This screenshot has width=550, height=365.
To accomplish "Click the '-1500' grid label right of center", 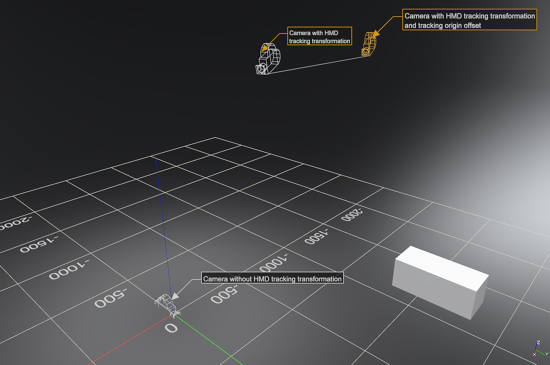I will (x=316, y=237).
